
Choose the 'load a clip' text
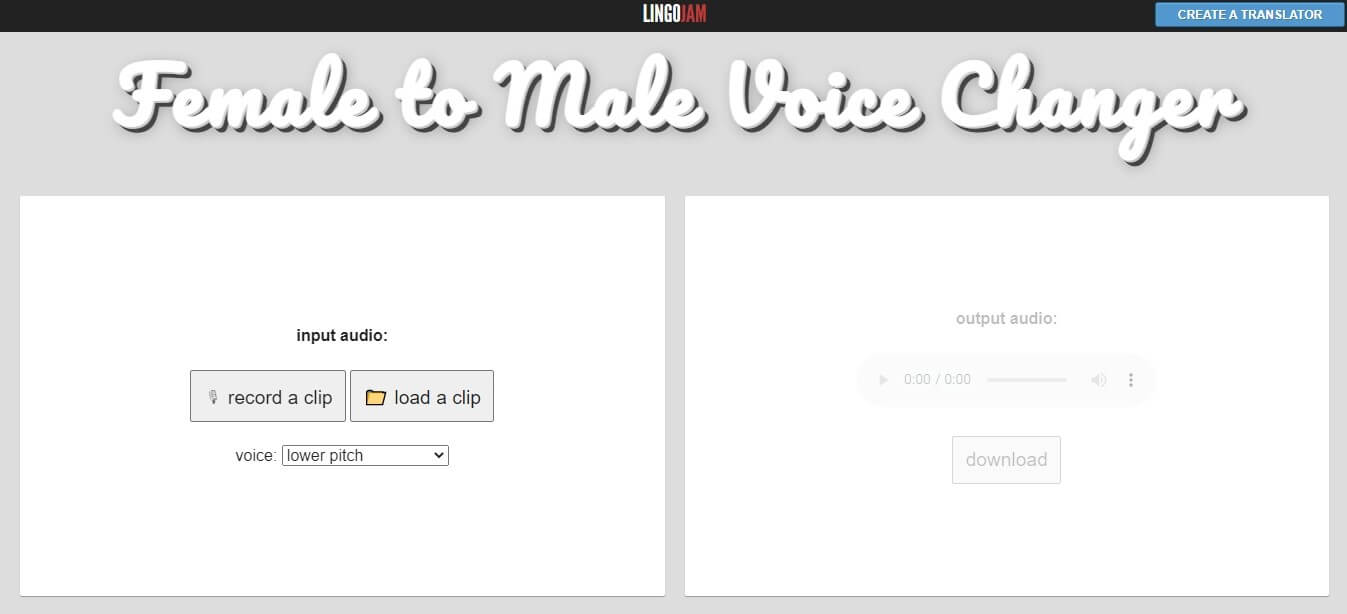(x=437, y=397)
